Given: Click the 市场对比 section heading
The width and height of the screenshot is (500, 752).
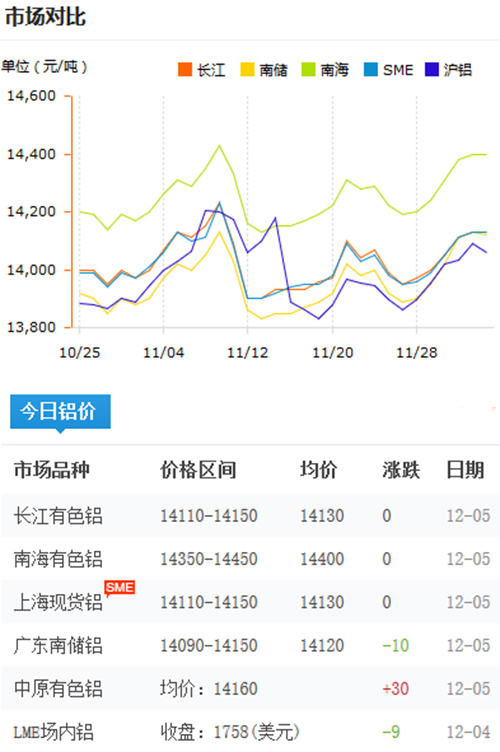Looking at the screenshot, I should pos(45,17).
